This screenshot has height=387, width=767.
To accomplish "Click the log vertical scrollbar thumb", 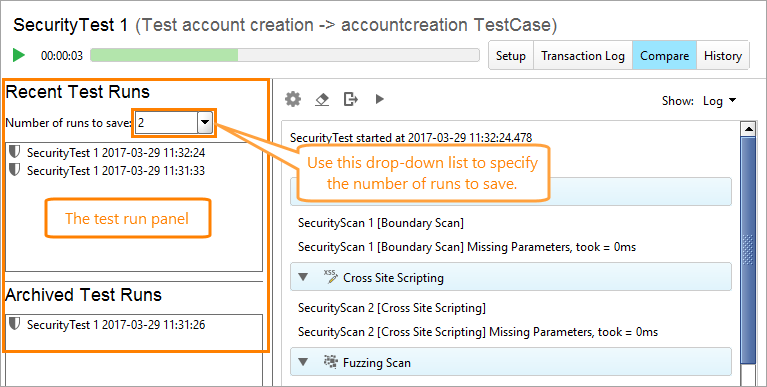I will pos(748,250).
